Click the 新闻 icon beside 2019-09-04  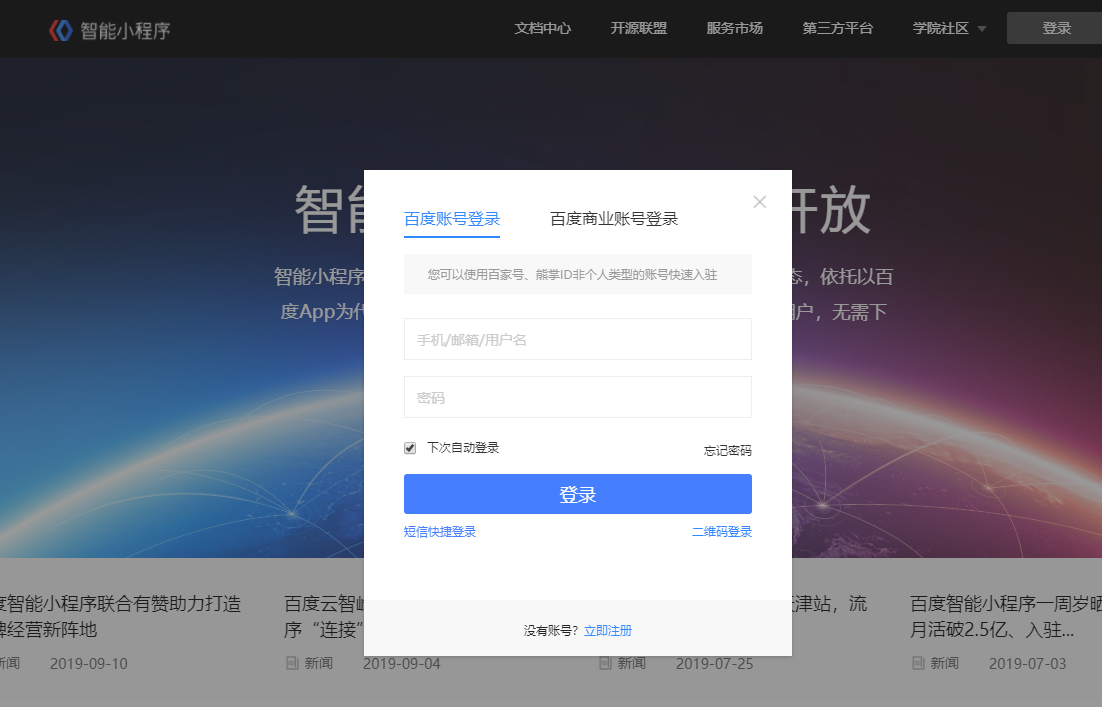point(292,663)
